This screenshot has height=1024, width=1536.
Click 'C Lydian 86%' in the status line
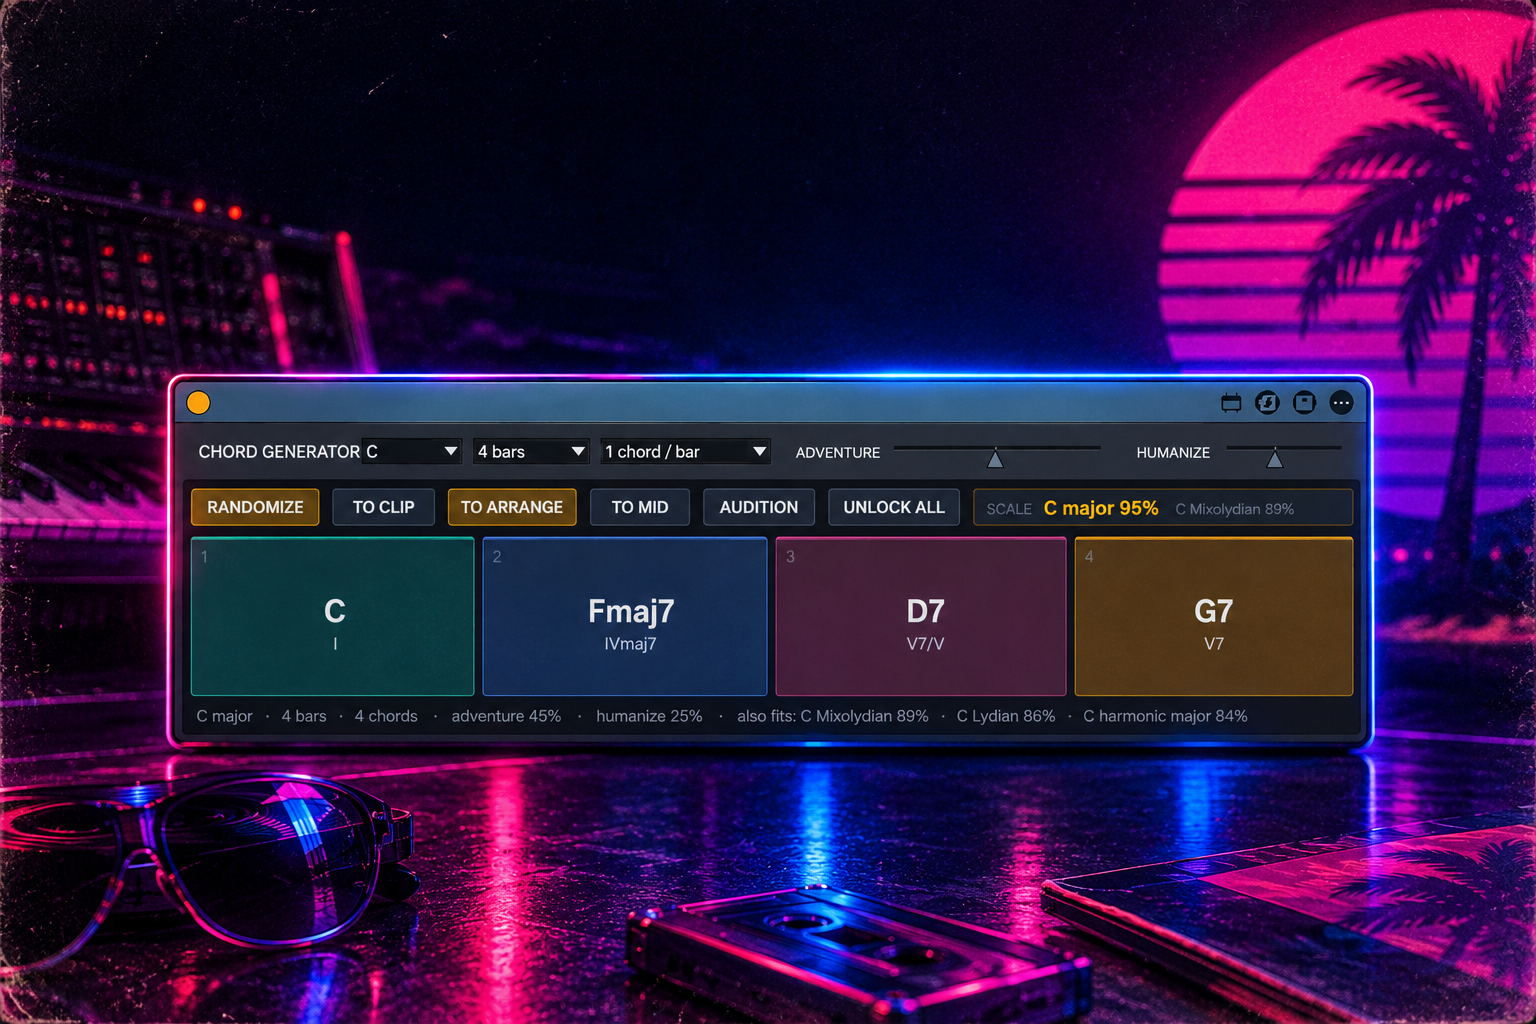[x=1006, y=716]
